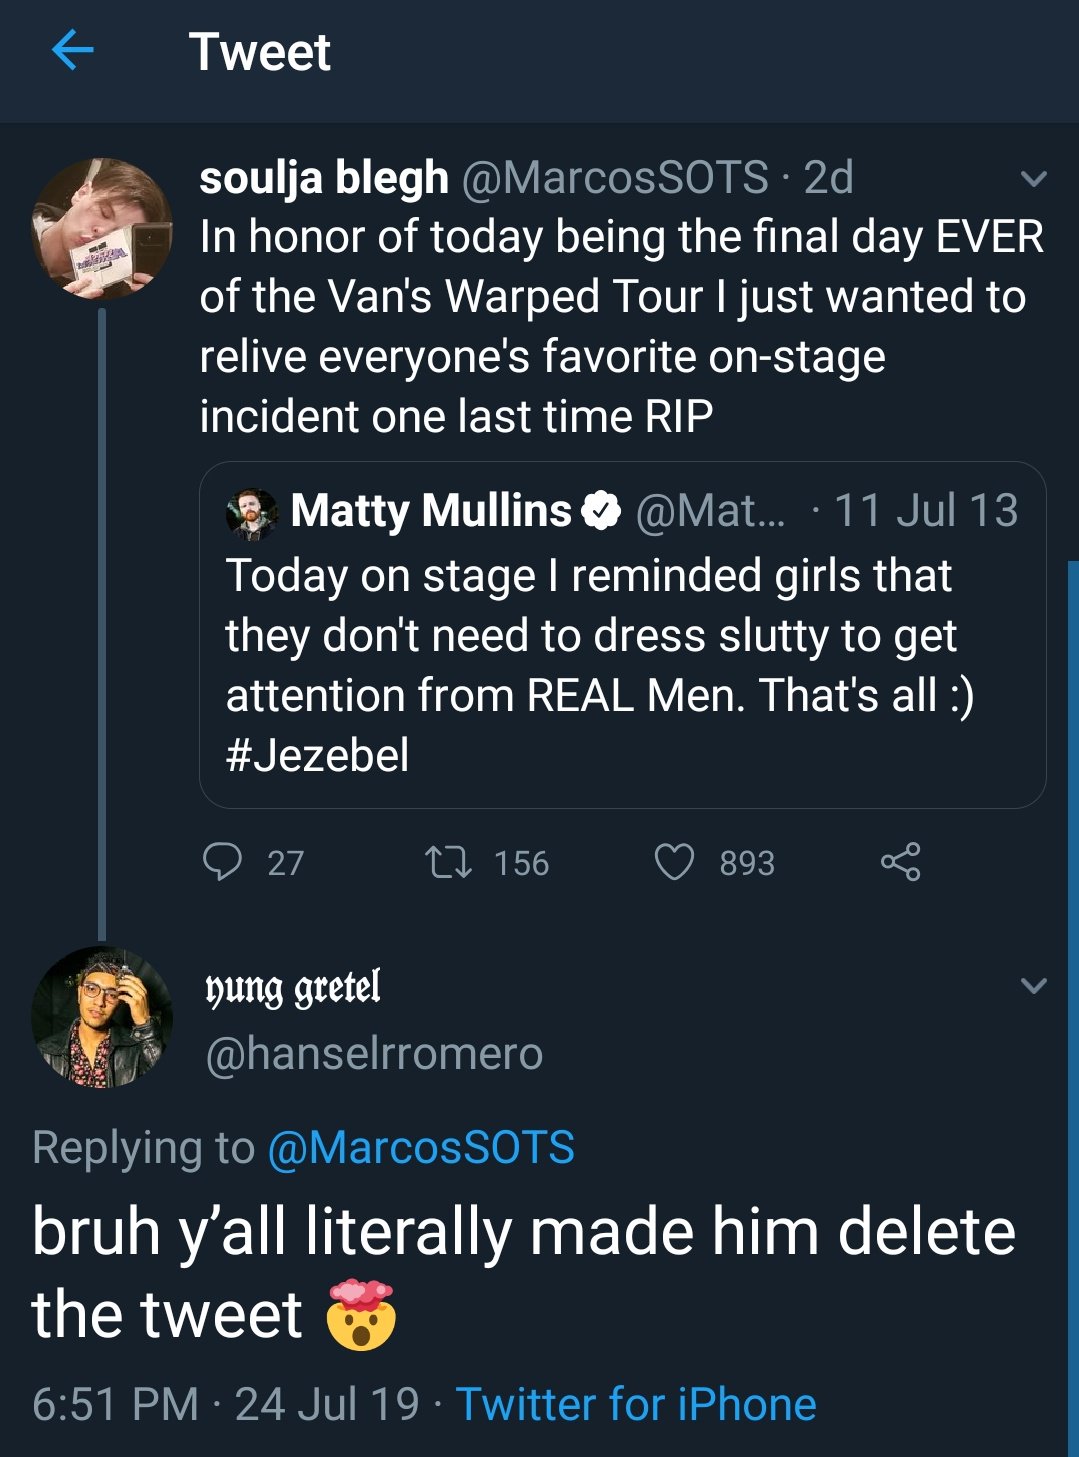Click the Twitter for iPhone link
The height and width of the screenshot is (1457, 1079).
tap(636, 1404)
